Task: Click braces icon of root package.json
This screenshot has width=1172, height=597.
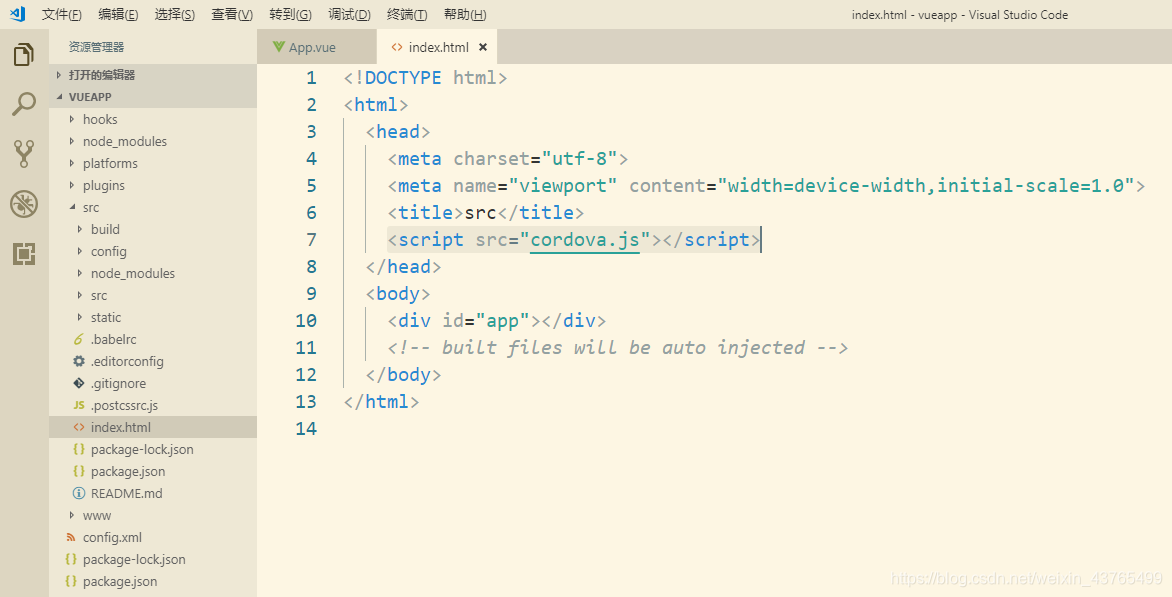Action: [71, 581]
